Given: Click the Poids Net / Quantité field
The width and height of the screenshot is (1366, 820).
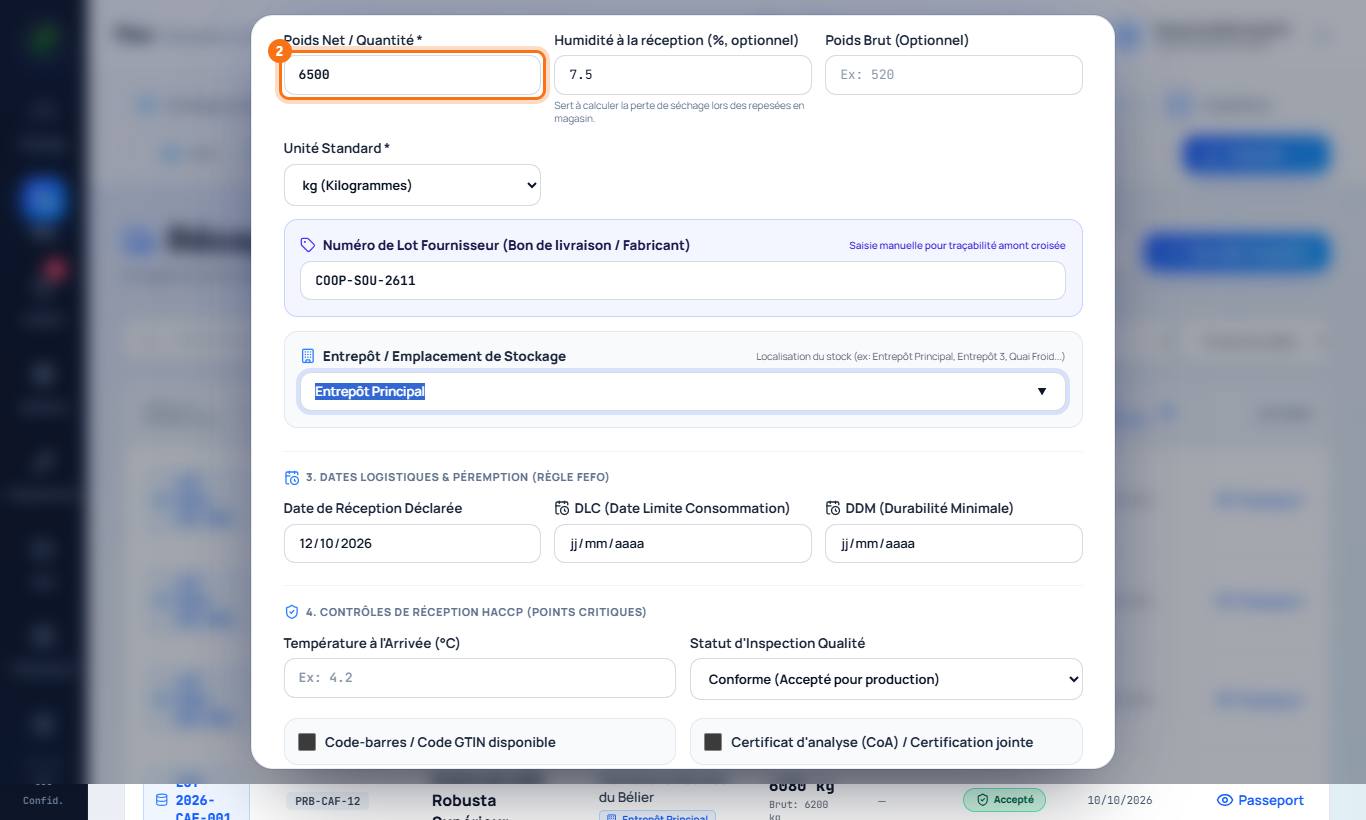Looking at the screenshot, I should coord(412,75).
